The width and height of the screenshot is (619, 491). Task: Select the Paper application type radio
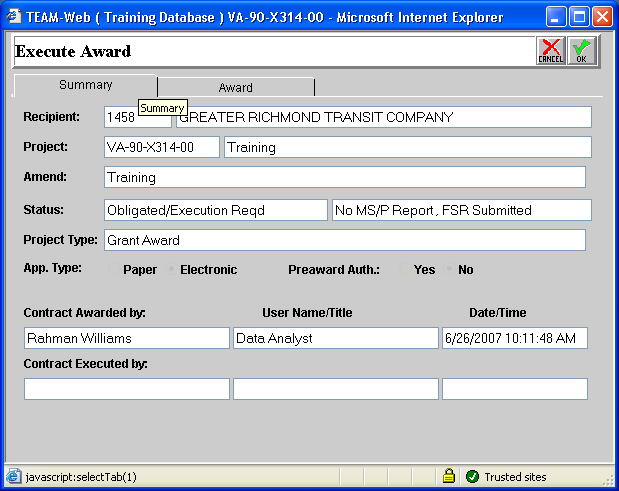coord(114,269)
